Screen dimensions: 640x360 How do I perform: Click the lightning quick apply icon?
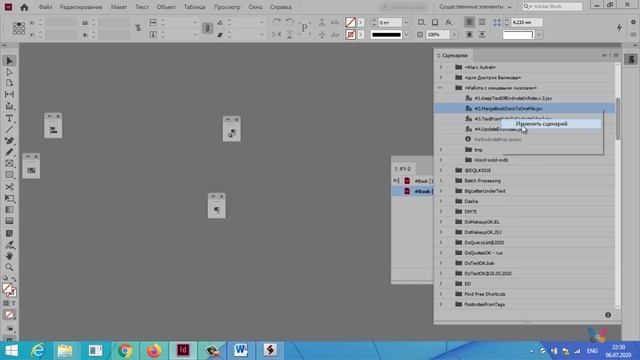point(619,27)
